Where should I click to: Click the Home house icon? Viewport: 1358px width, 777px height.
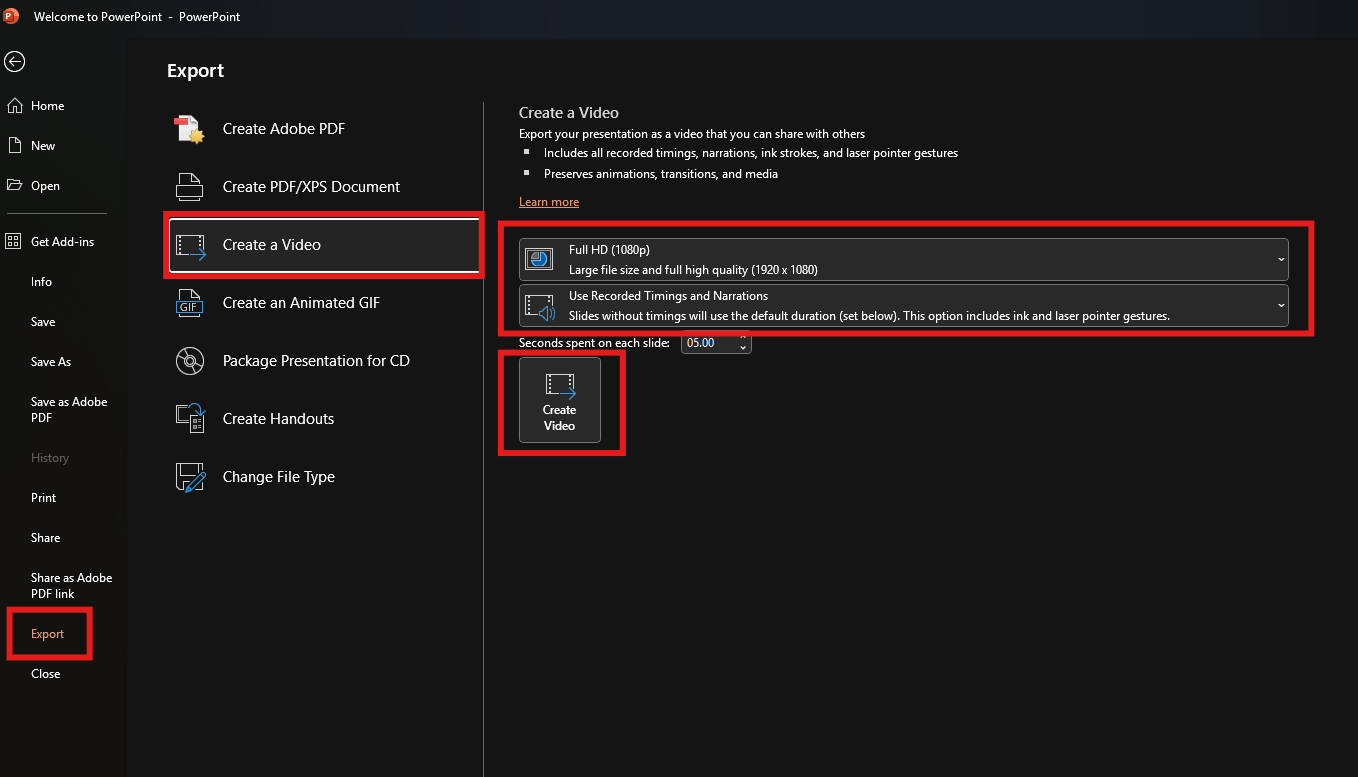14,105
